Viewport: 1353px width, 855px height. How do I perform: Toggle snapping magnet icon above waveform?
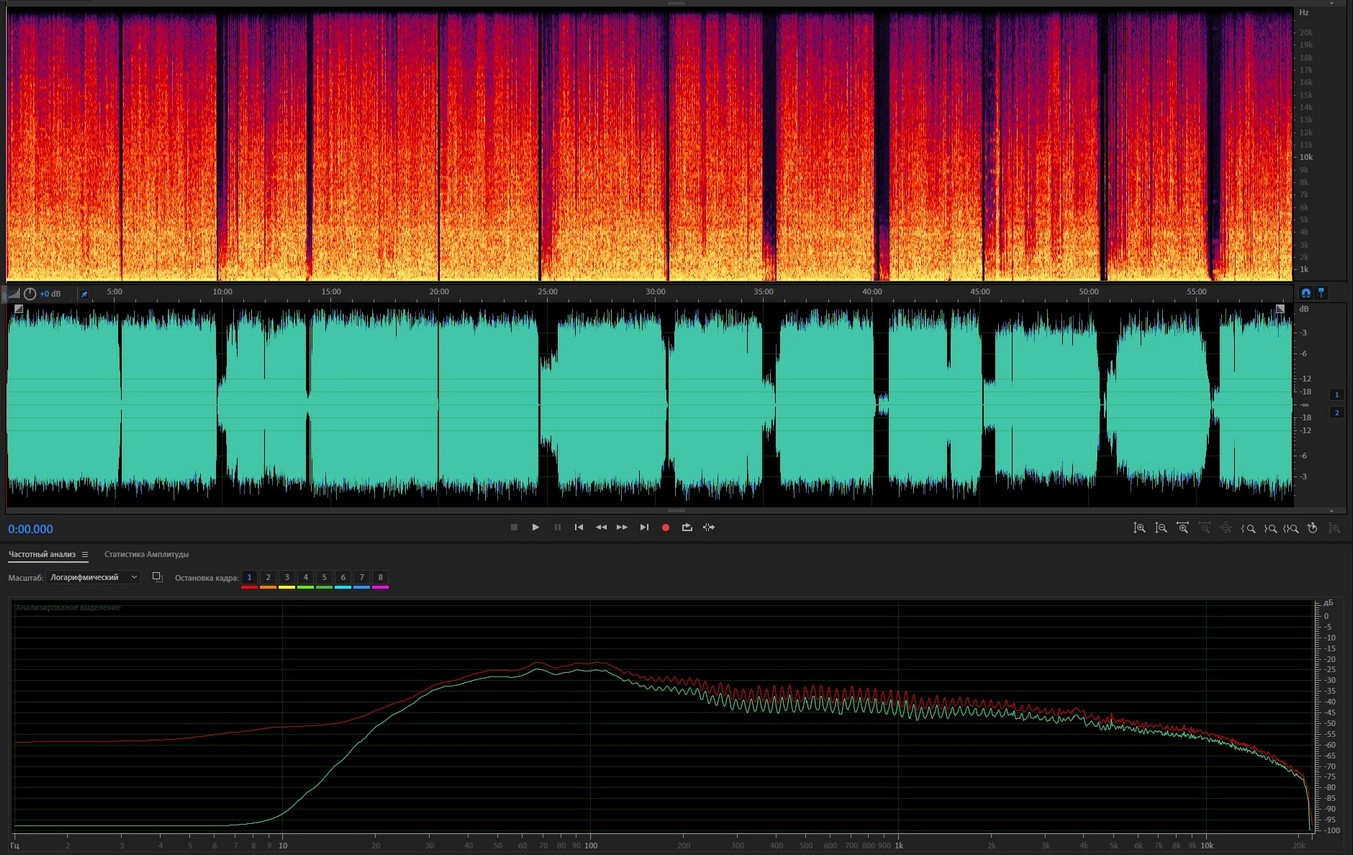(1305, 293)
